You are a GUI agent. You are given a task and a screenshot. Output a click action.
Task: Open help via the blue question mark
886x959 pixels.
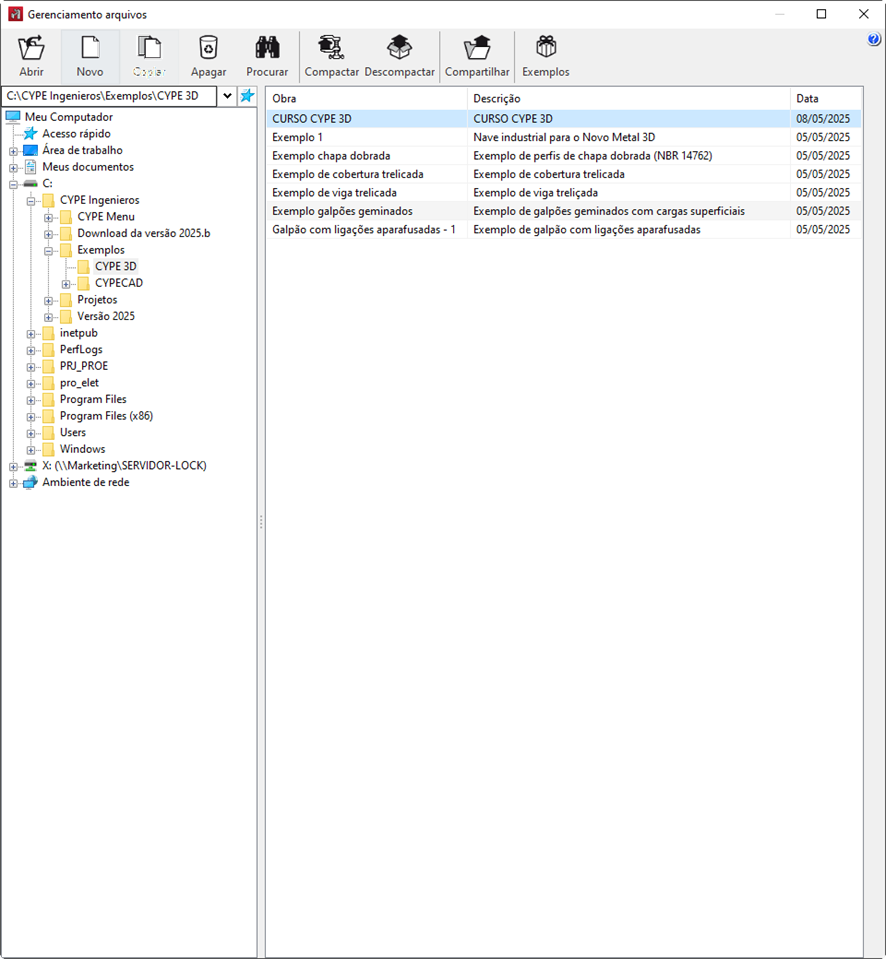tap(874, 40)
